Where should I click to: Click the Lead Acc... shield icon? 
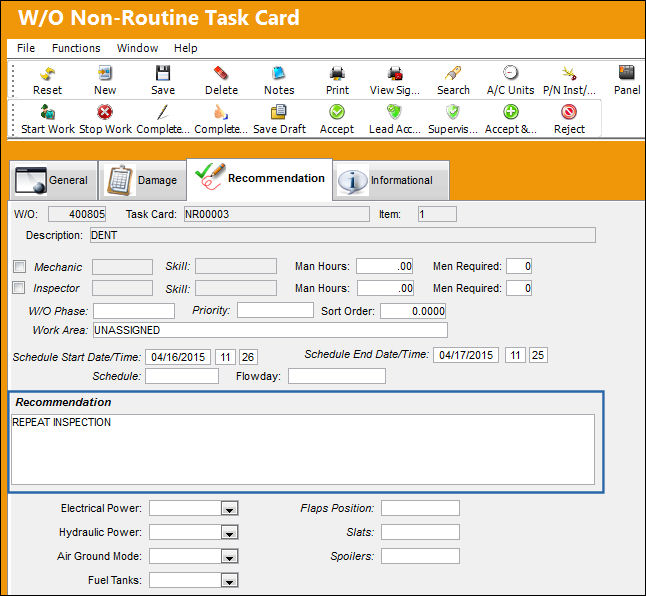coord(395,112)
